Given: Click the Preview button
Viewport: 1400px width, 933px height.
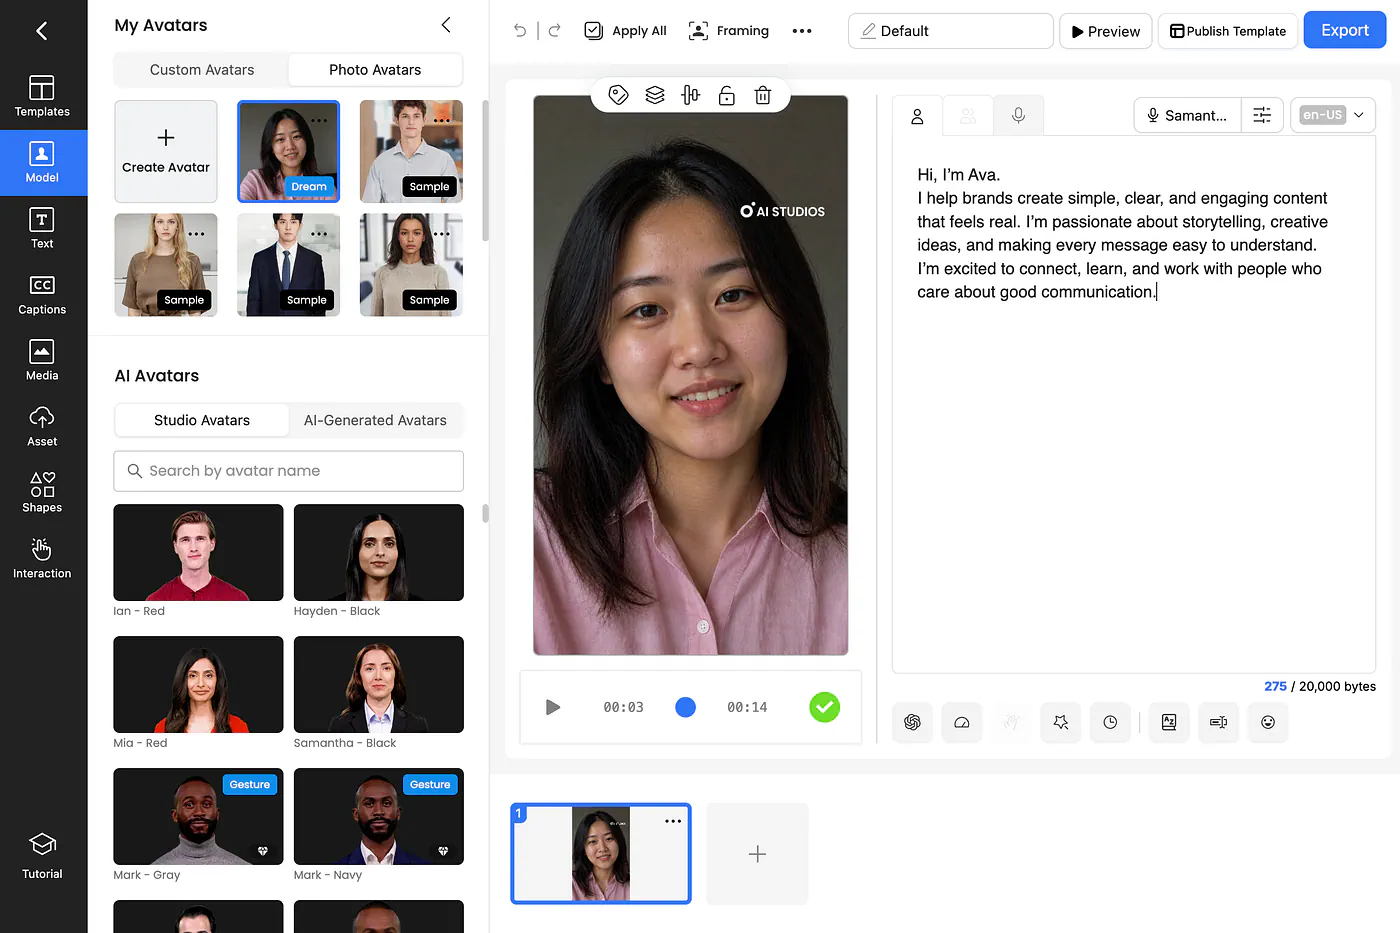Looking at the screenshot, I should [x=1106, y=31].
